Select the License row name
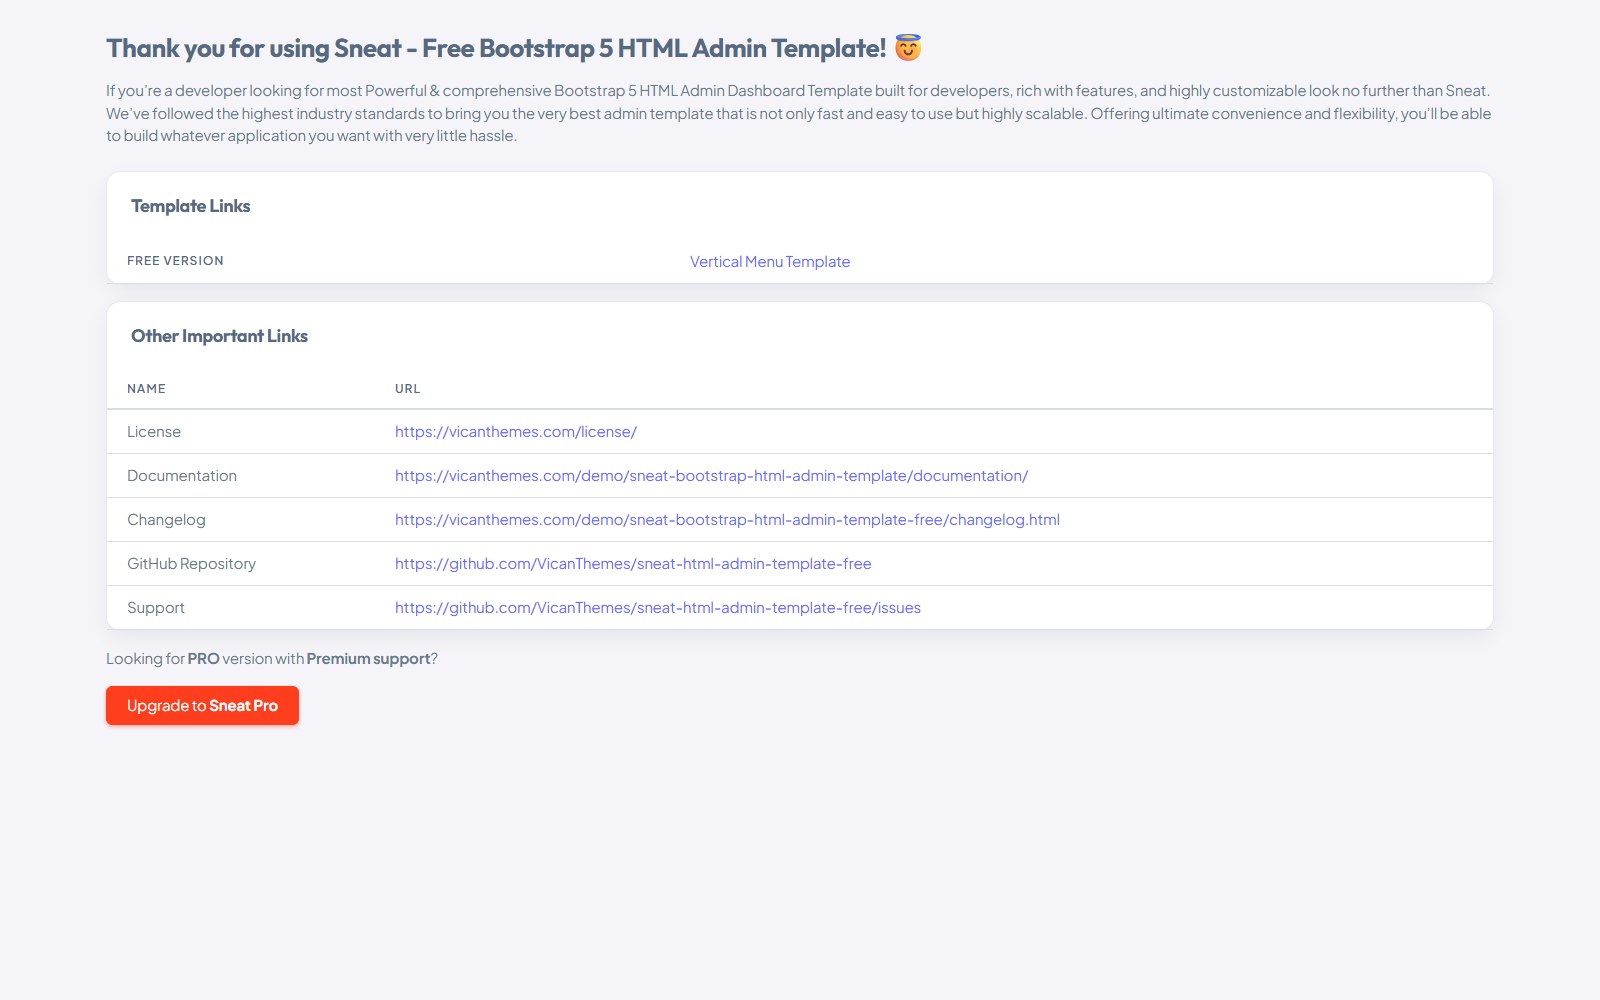Viewport: 1600px width, 1000px height. [x=154, y=432]
